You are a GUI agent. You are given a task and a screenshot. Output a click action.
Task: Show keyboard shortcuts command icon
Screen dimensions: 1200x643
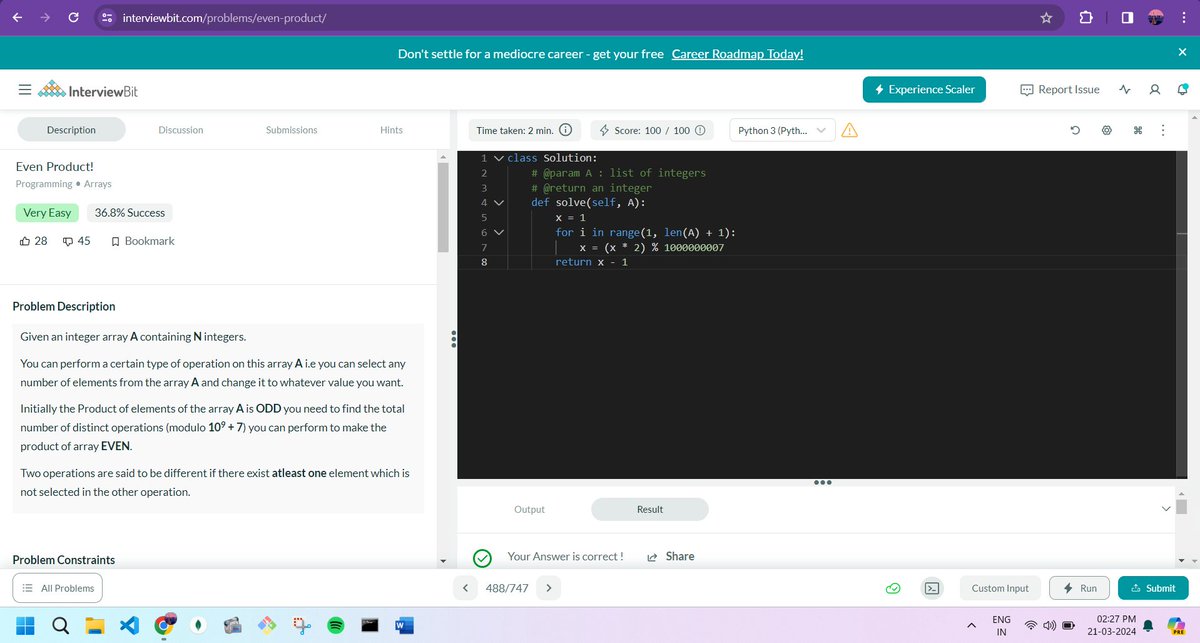1138,130
